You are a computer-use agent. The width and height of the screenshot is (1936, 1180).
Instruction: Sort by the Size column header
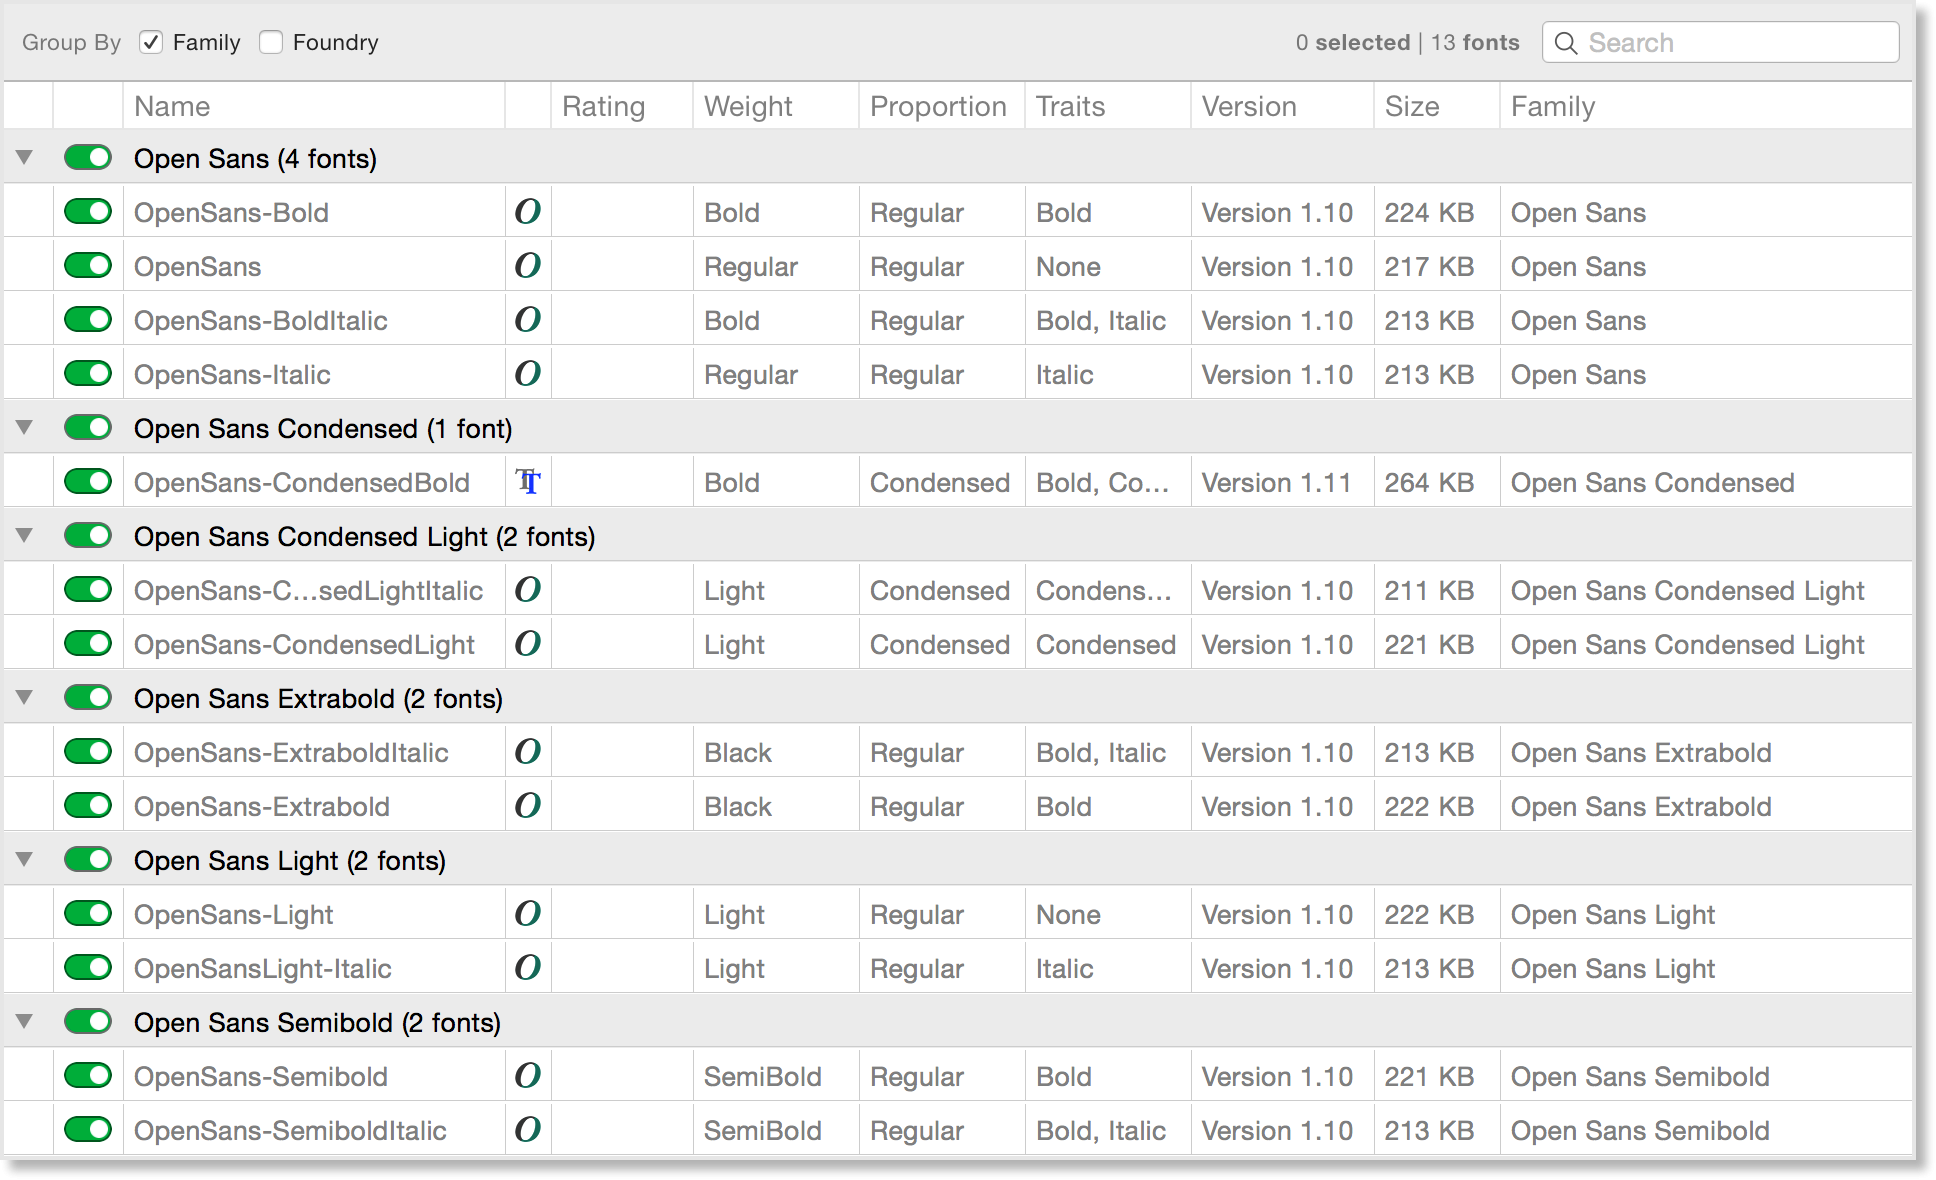[x=1437, y=106]
